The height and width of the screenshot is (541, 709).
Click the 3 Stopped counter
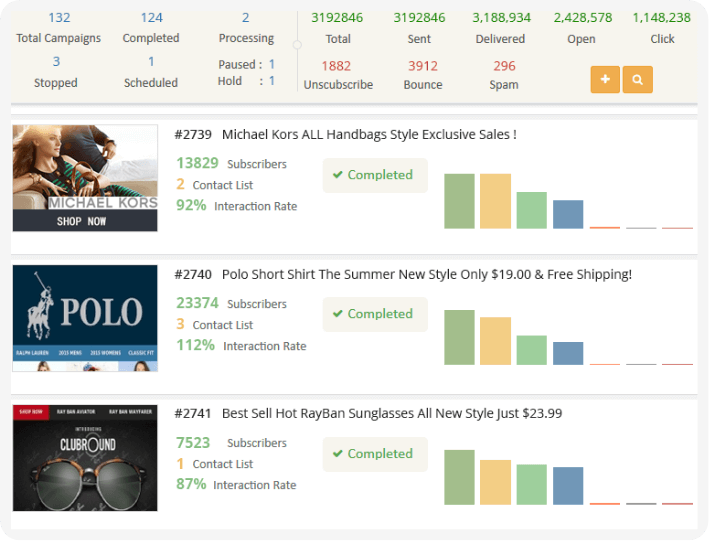(x=56, y=72)
